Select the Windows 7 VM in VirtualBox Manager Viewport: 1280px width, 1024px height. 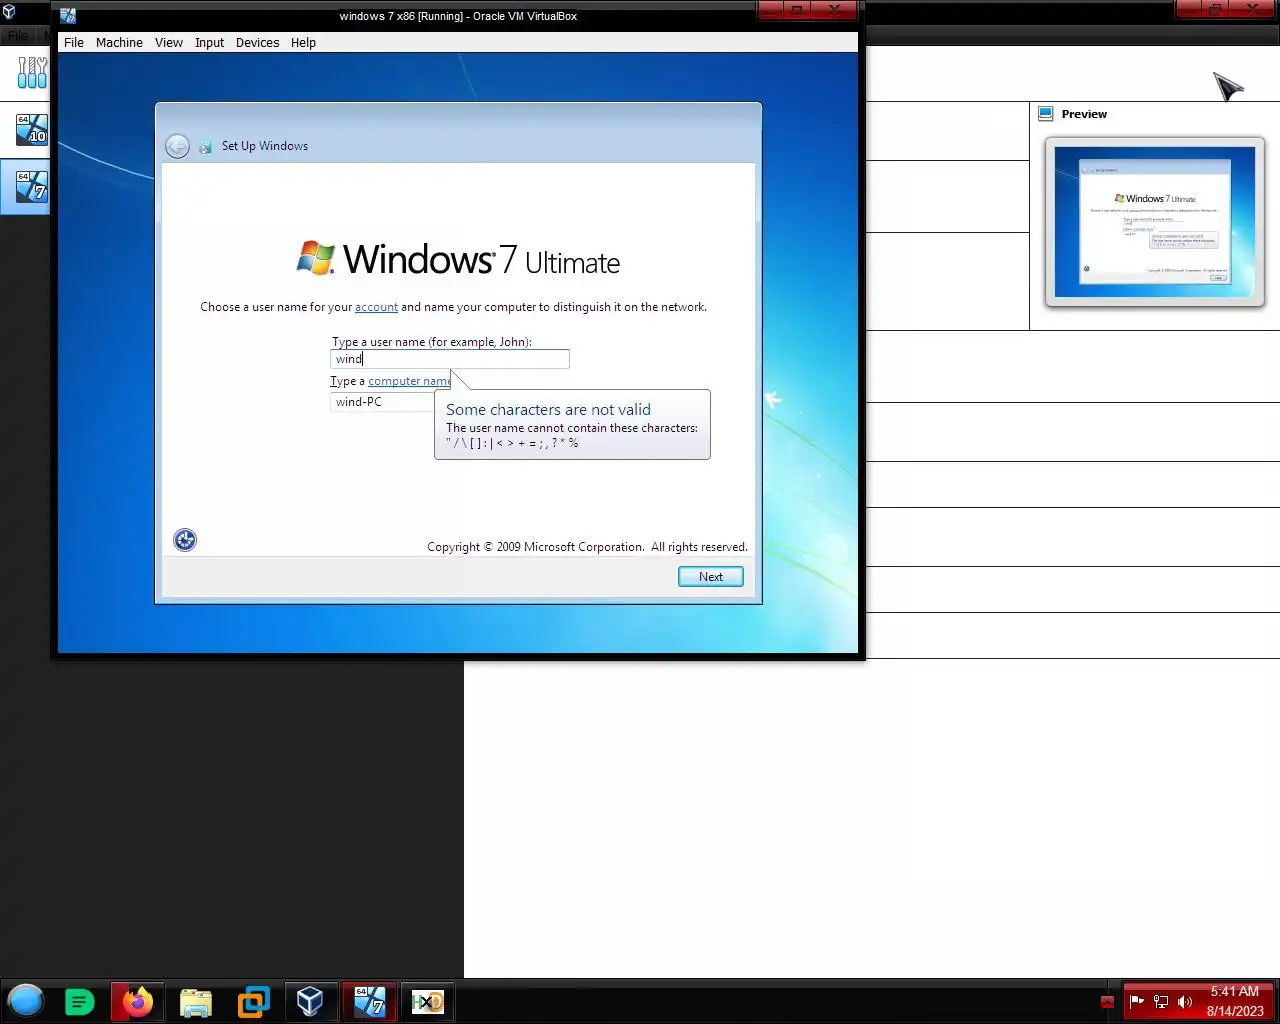[x=31, y=187]
